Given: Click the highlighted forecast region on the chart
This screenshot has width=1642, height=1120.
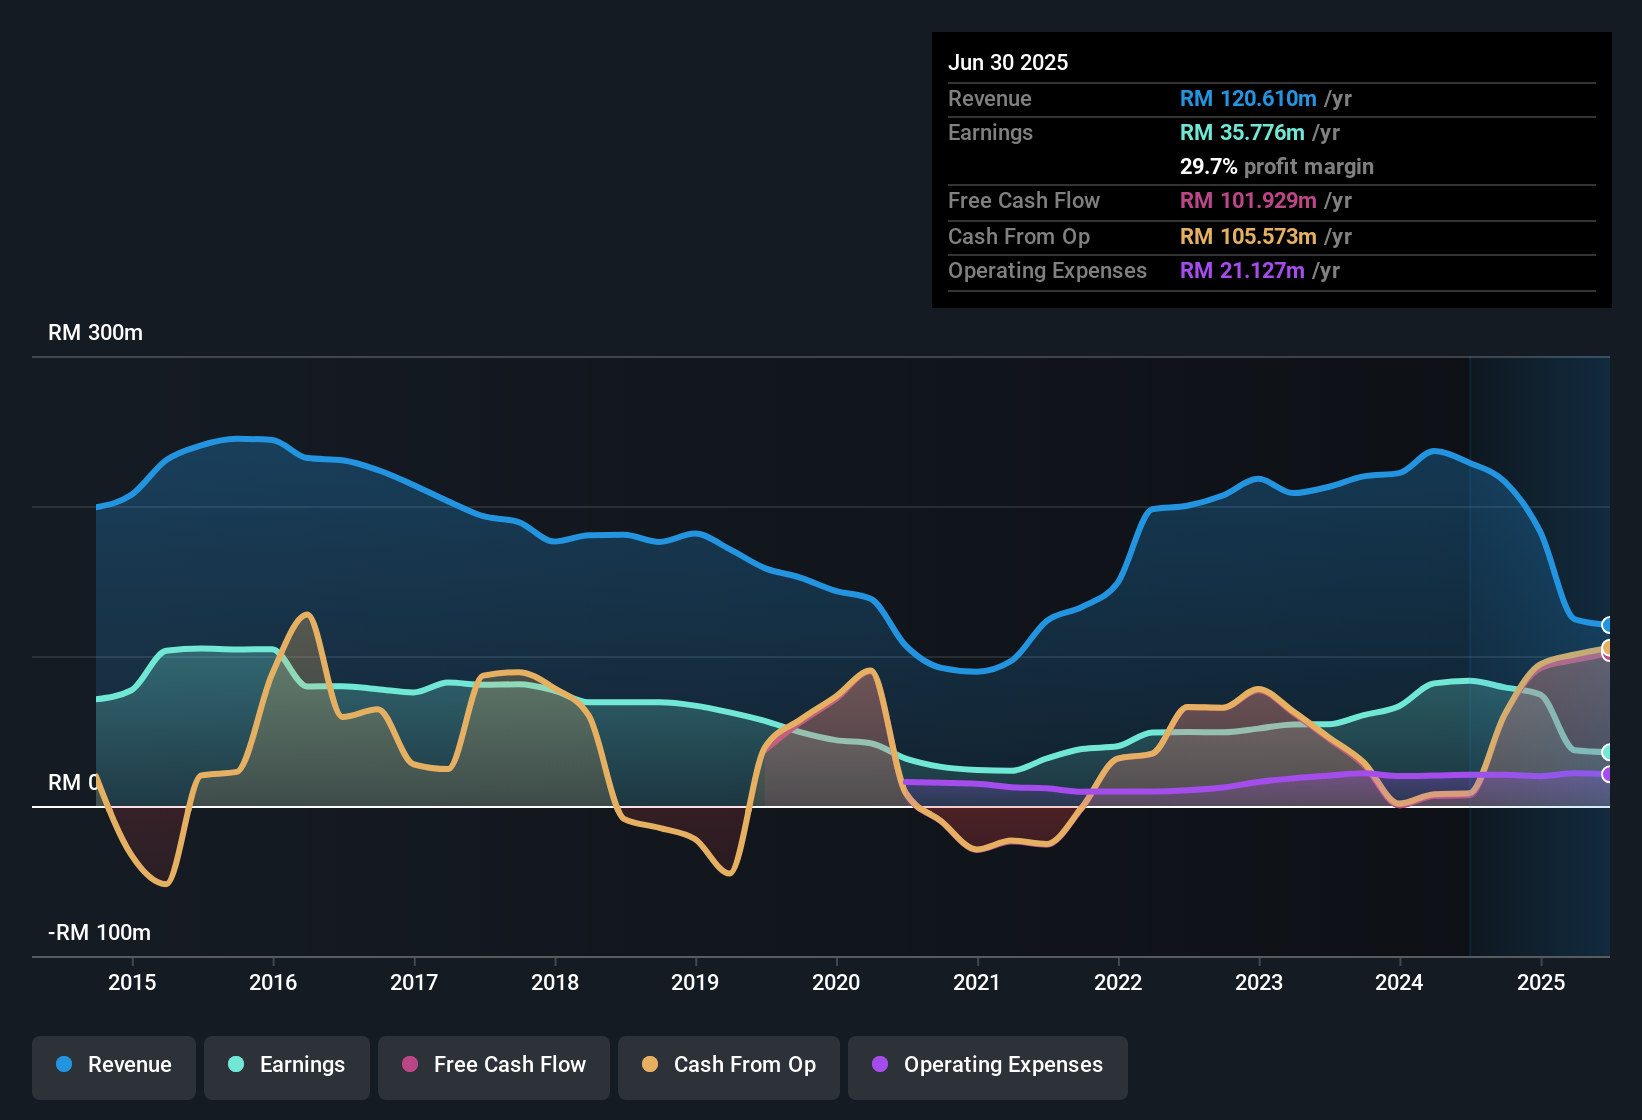Looking at the screenshot, I should tap(1540, 650).
